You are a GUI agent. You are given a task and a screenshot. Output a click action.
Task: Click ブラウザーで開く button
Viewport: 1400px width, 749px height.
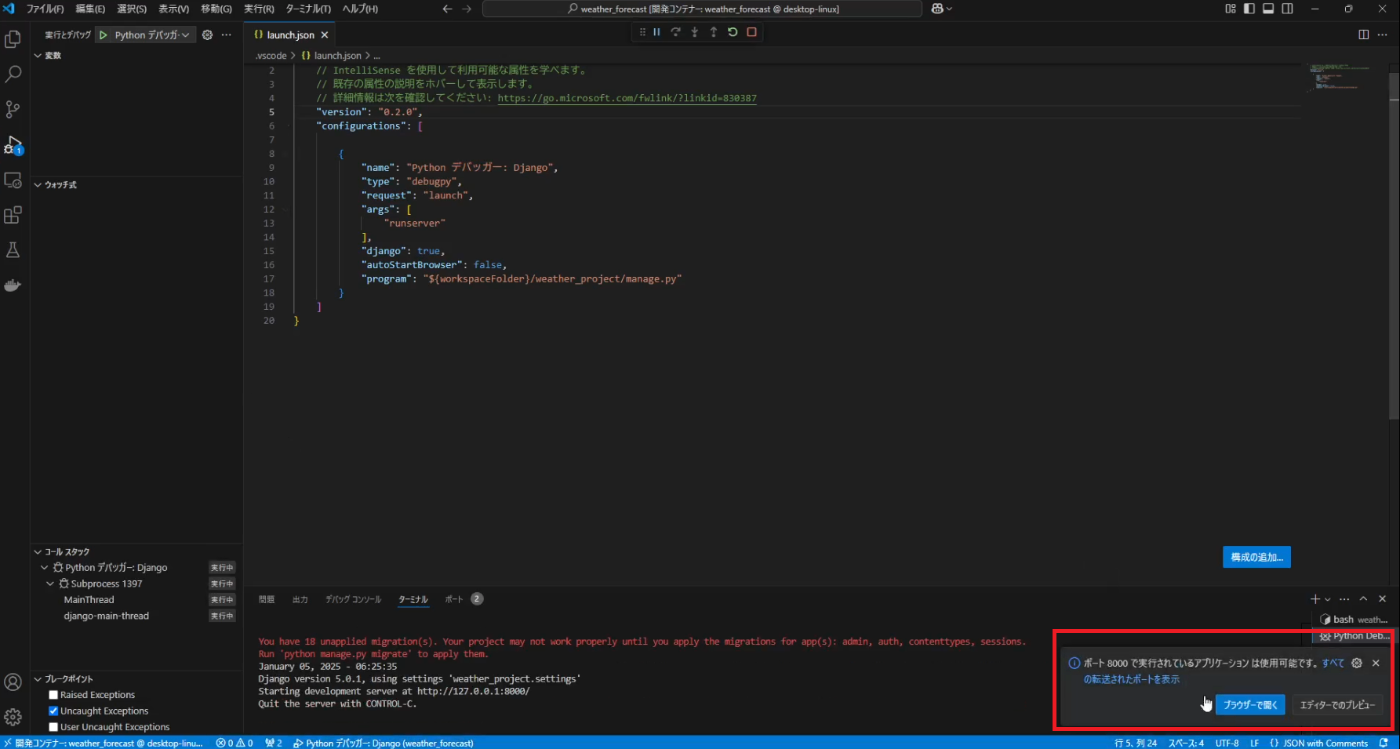(x=1250, y=705)
